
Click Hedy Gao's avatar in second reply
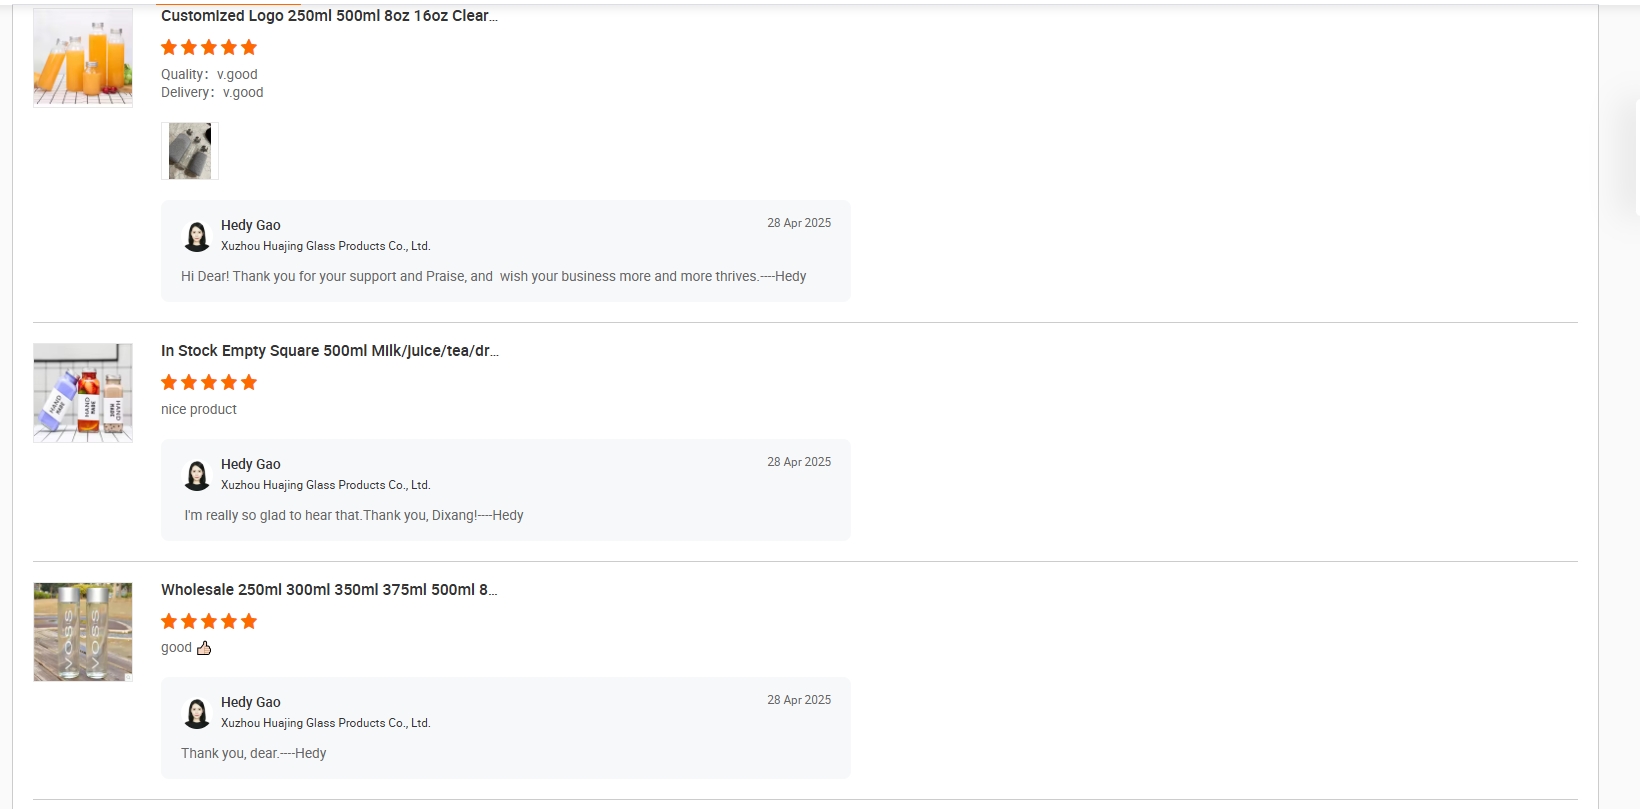click(x=197, y=475)
